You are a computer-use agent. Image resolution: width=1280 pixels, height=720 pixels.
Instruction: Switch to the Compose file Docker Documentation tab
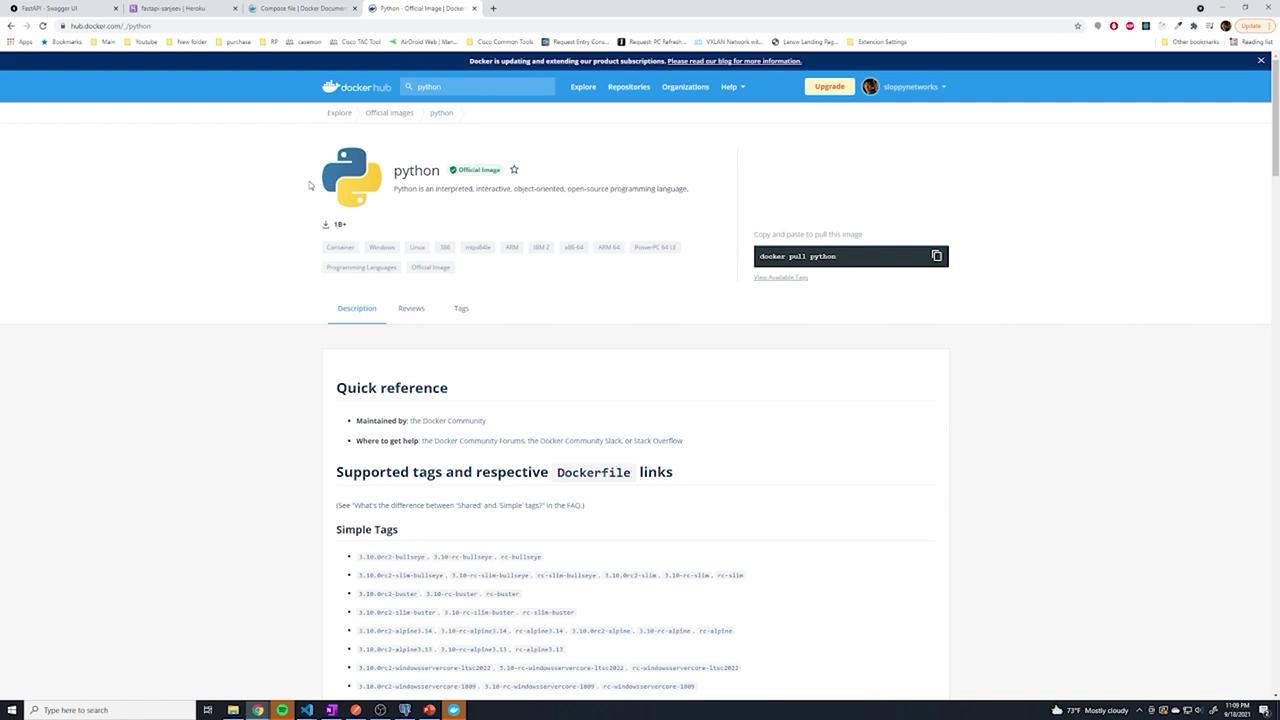[x=301, y=8]
